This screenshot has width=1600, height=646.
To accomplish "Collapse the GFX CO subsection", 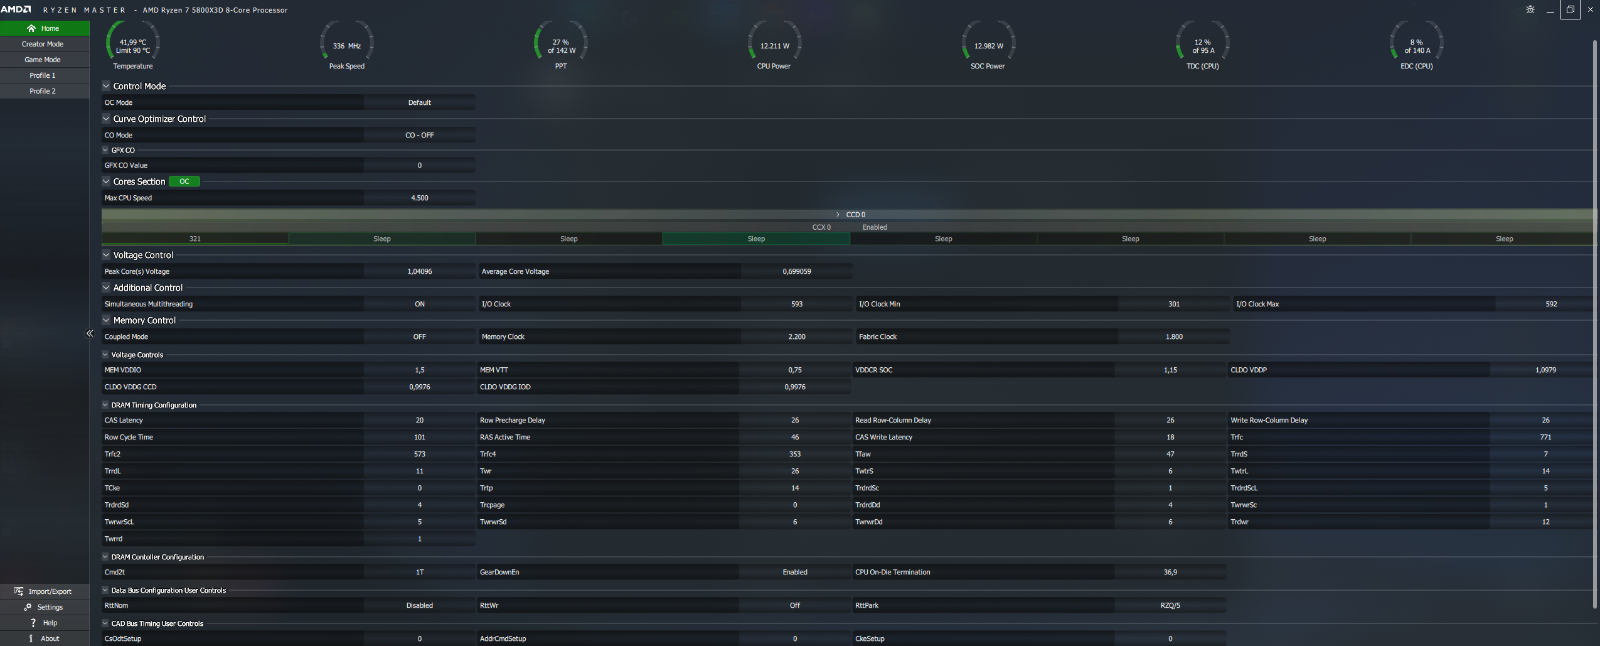I will (x=105, y=150).
